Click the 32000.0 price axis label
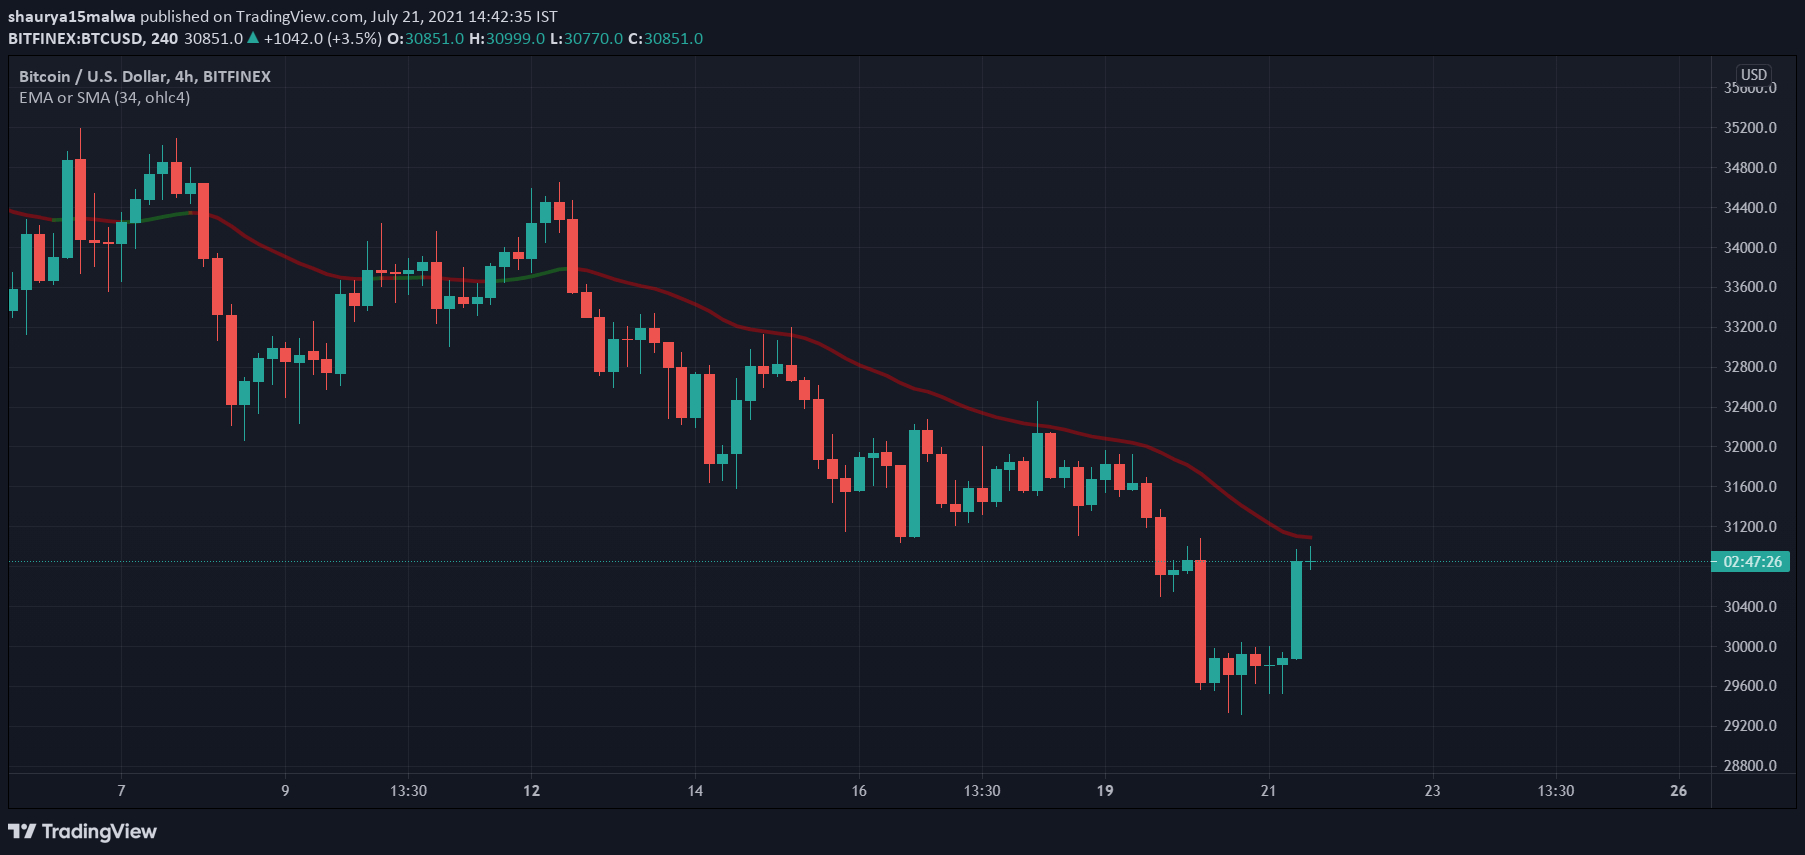 click(x=1750, y=447)
